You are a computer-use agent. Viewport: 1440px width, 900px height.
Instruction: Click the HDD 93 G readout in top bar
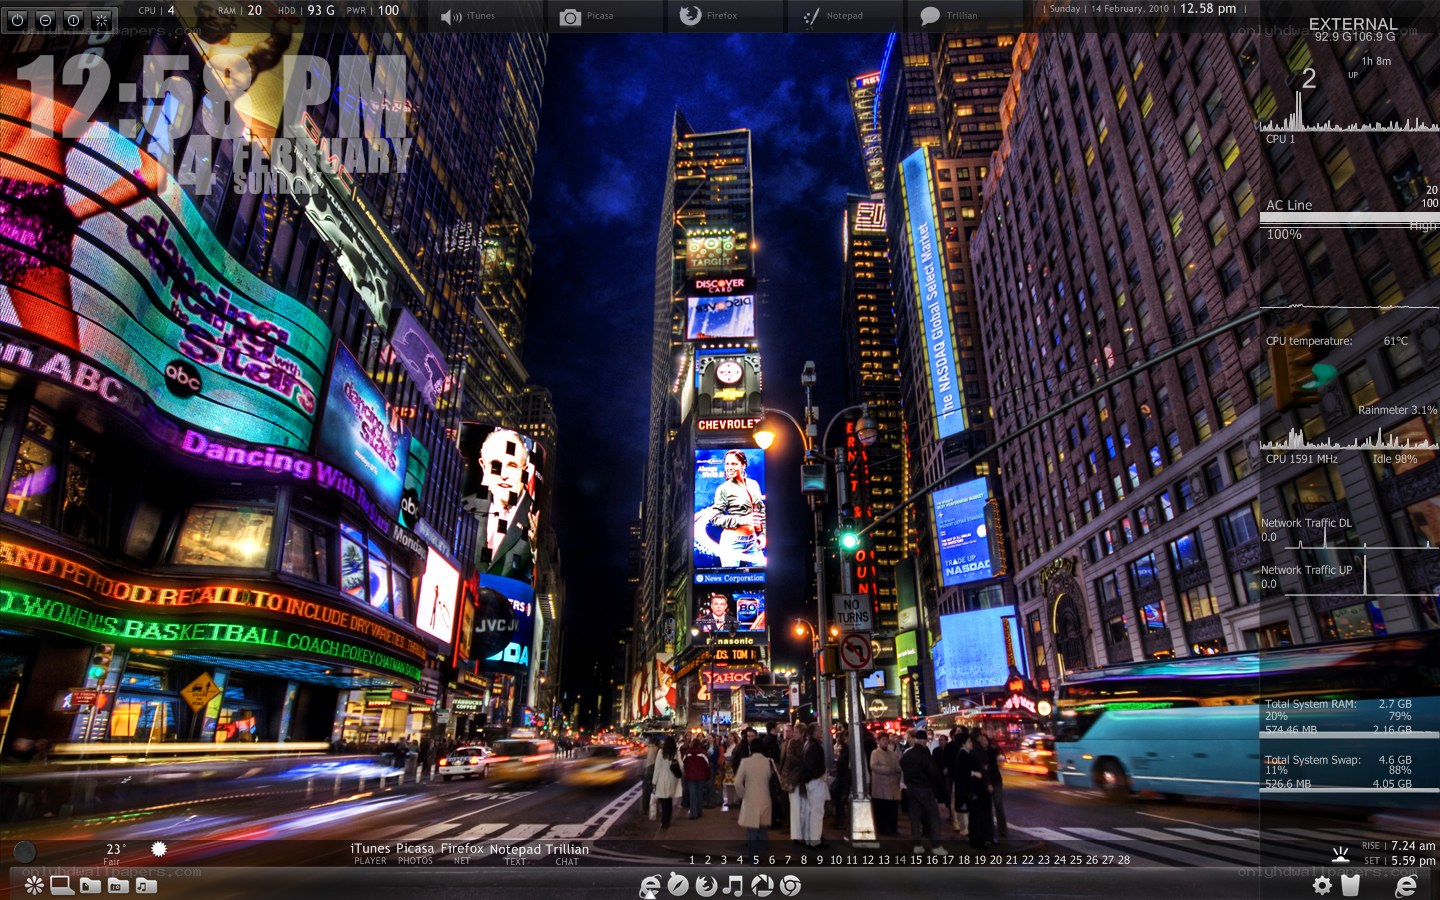(x=306, y=11)
